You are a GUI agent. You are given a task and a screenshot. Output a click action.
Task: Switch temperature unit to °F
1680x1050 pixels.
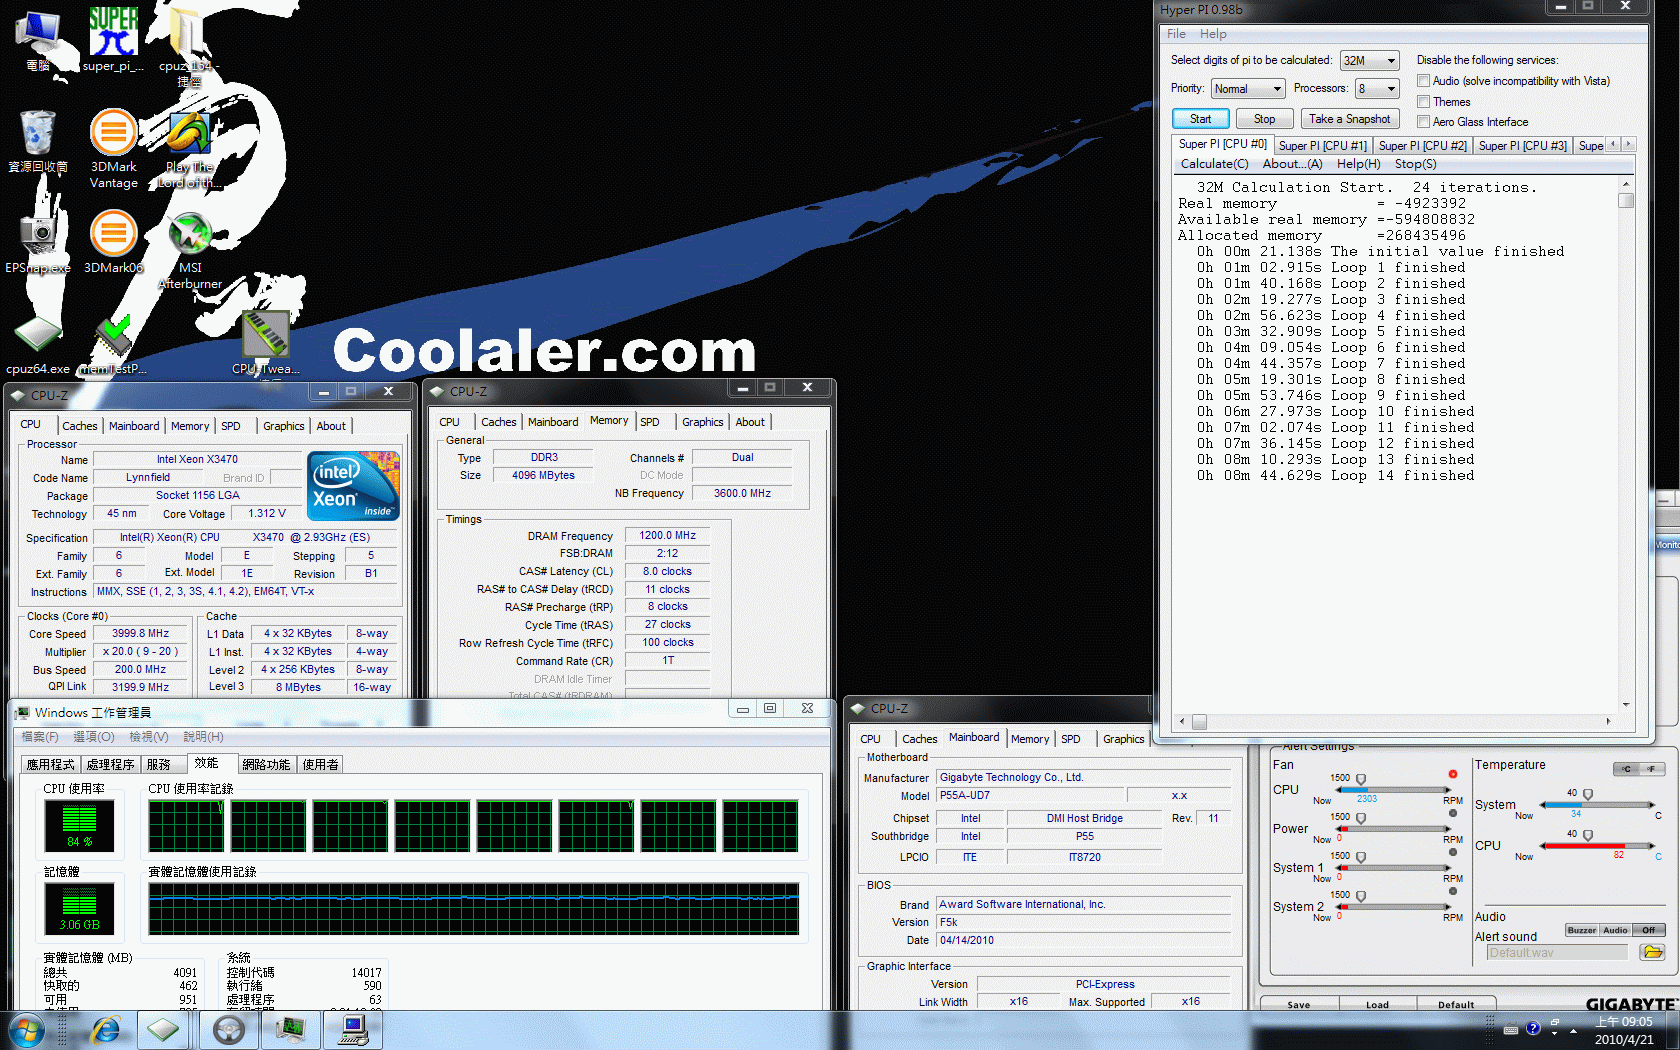pos(1652,769)
